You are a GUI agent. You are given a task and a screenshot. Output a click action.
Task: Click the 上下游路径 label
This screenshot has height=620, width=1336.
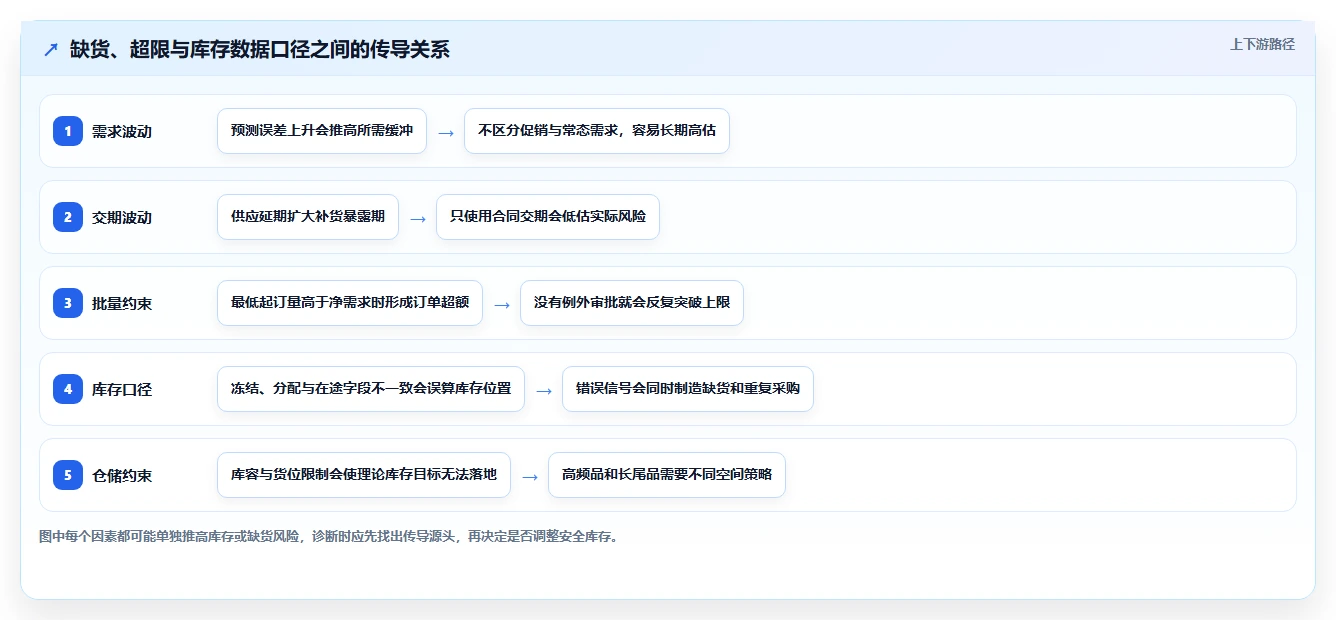point(1262,44)
